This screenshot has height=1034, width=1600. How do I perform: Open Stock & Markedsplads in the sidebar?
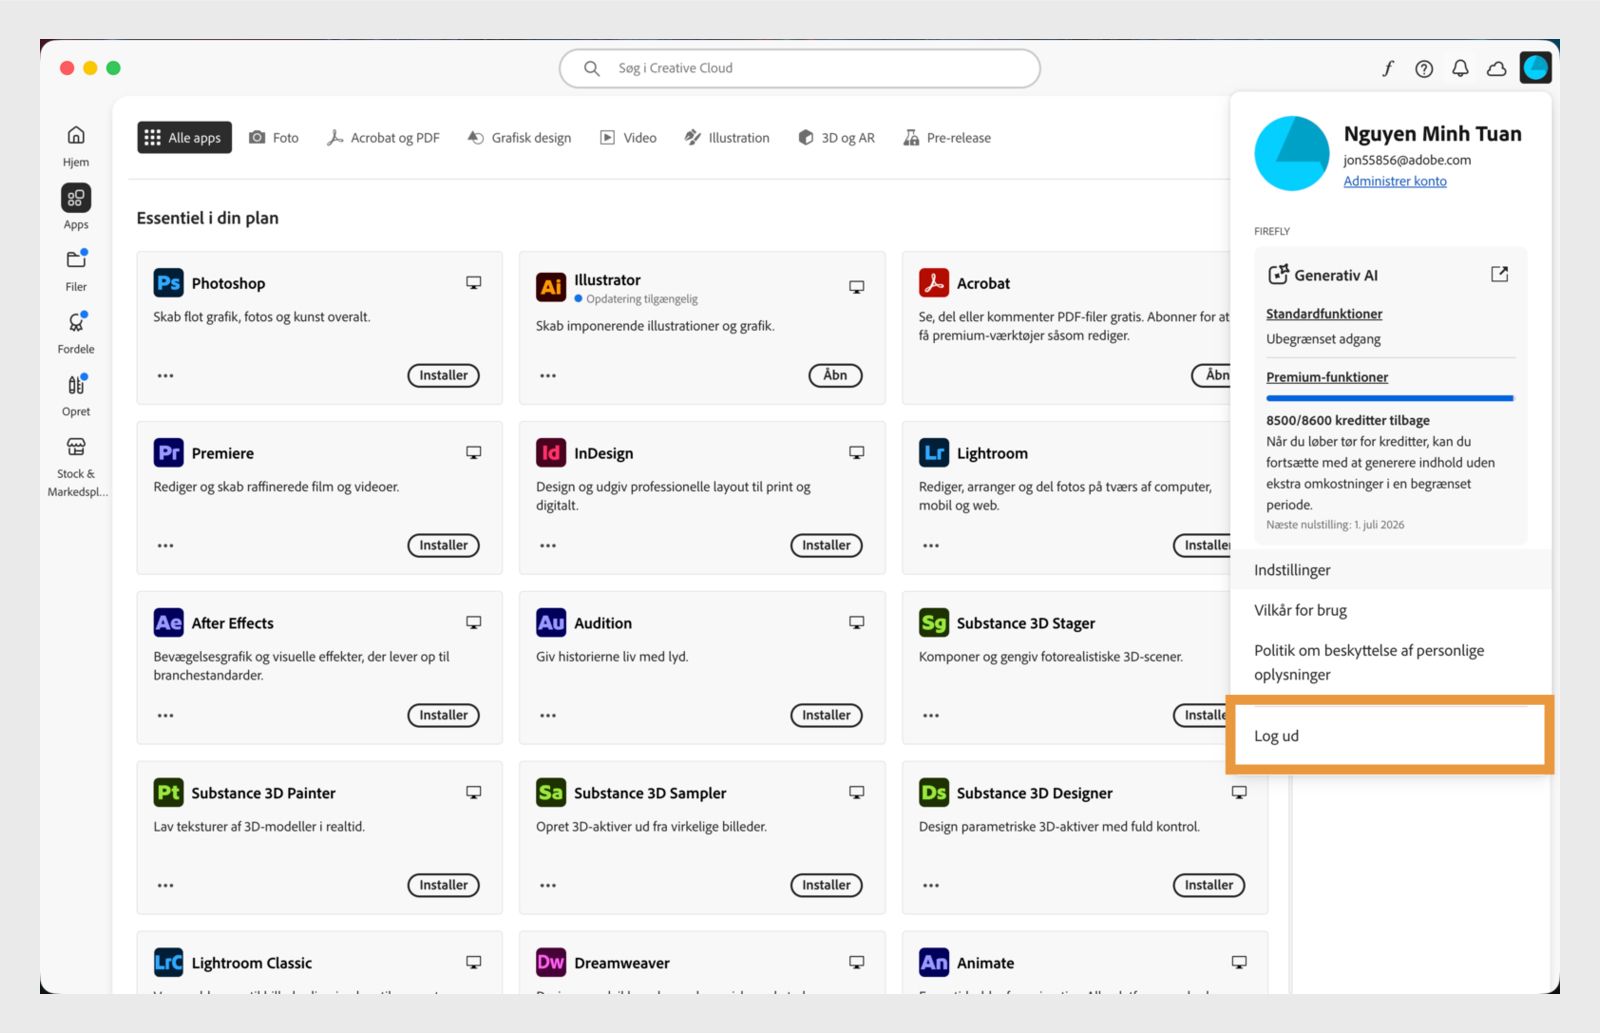[76, 447]
